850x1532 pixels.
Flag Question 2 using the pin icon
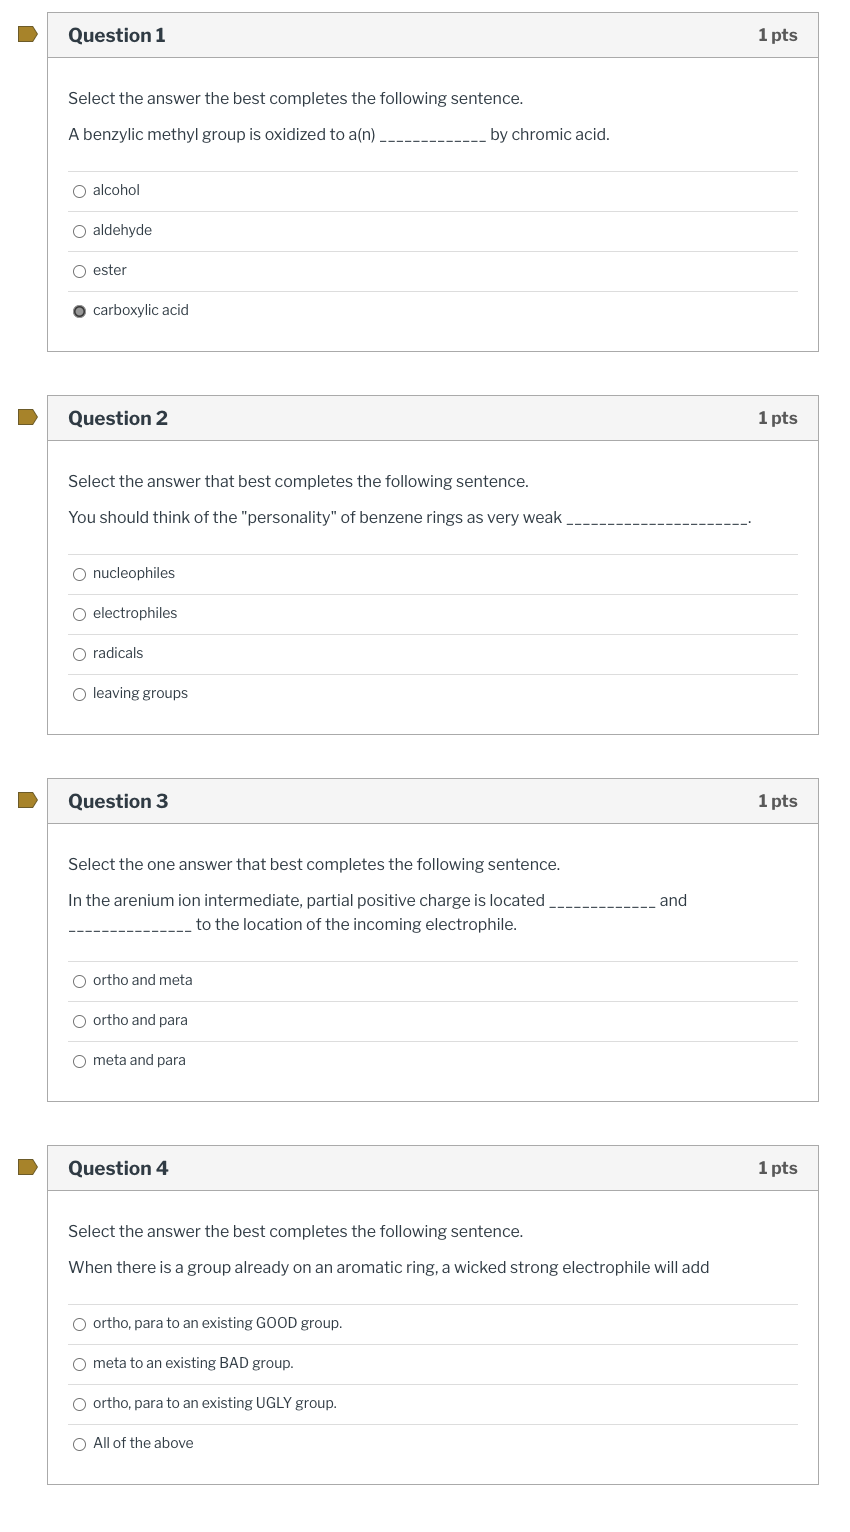(25, 417)
